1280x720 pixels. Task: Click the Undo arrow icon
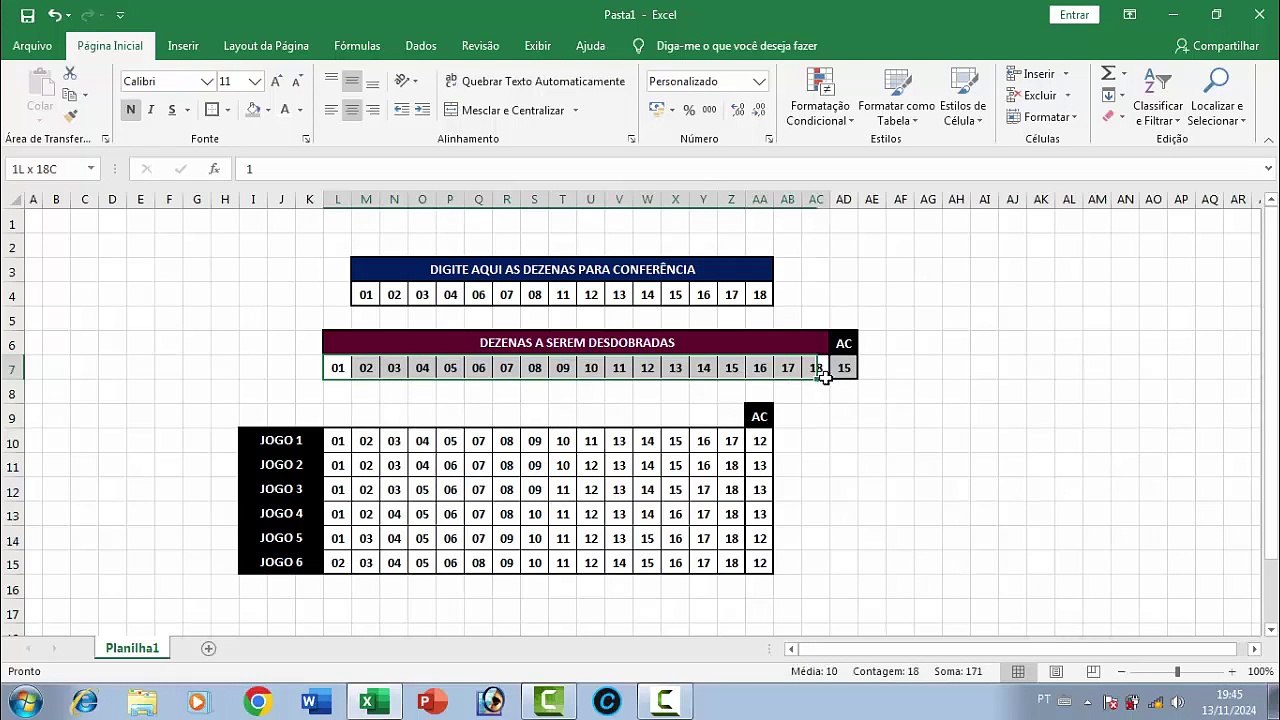point(55,15)
